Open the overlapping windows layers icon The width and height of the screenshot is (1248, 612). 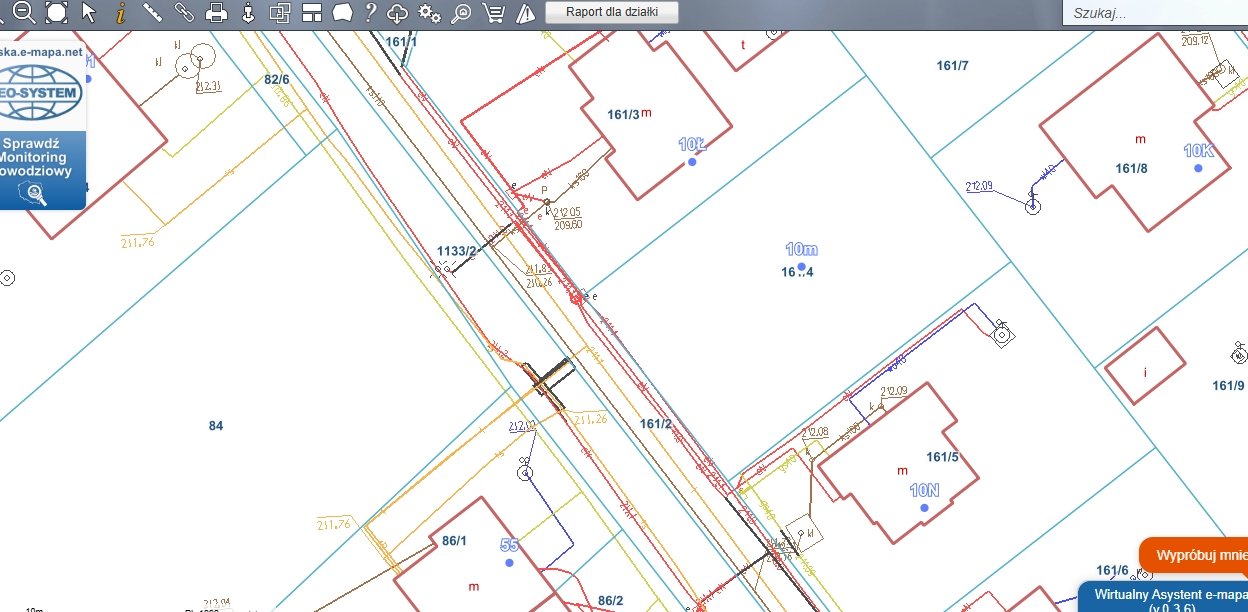pyautogui.click(x=280, y=12)
